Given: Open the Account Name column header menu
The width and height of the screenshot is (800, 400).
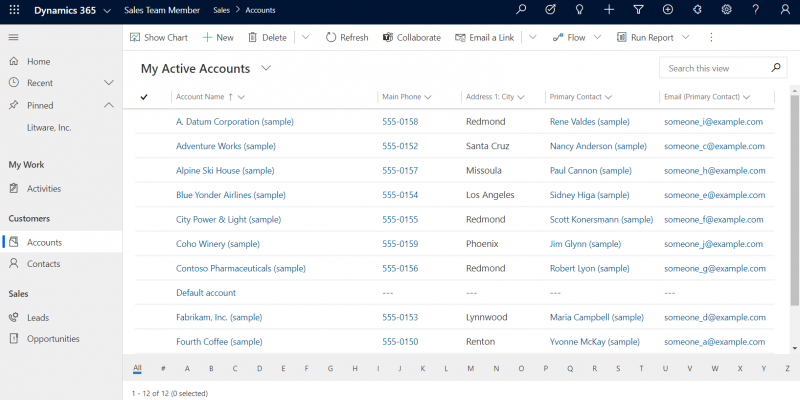Looking at the screenshot, I should coord(241,97).
